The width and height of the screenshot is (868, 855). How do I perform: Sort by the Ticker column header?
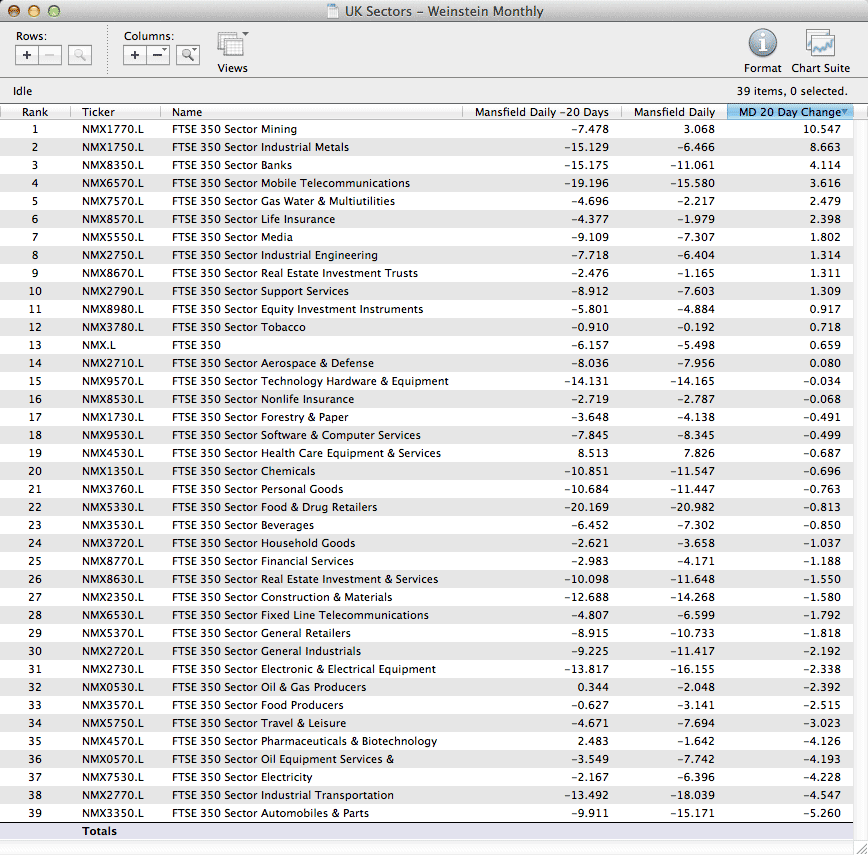click(x=98, y=112)
